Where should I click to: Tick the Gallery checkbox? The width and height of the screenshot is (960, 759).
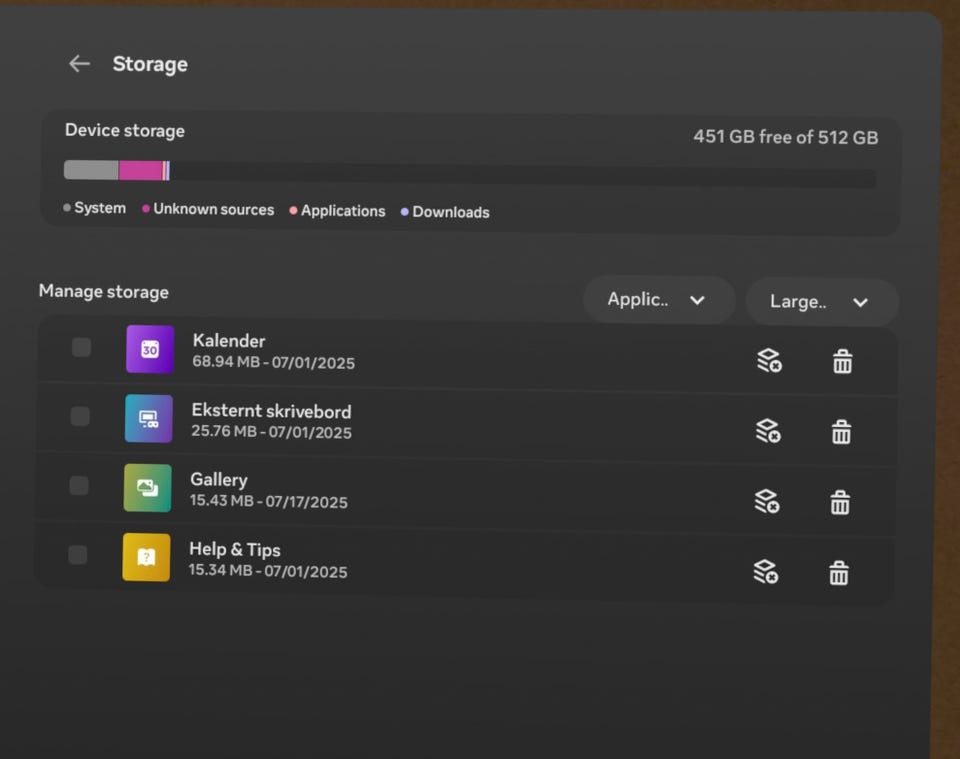click(x=79, y=486)
